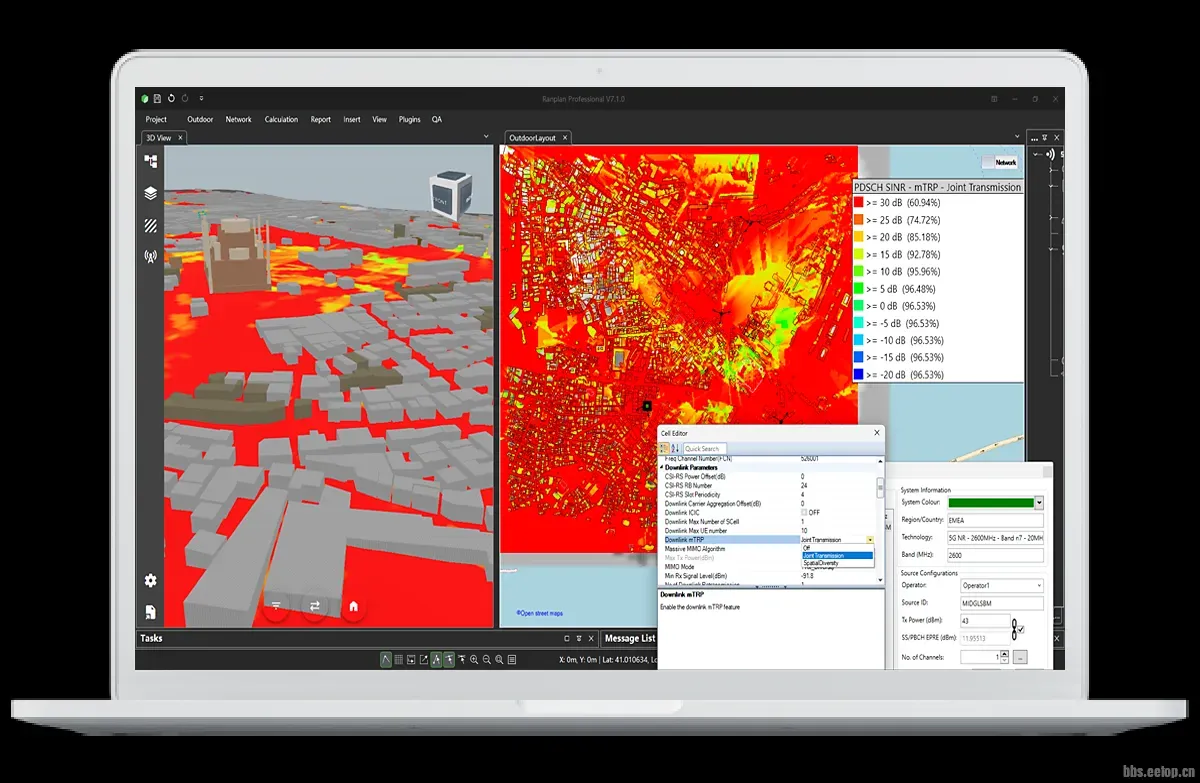Increase No. of Channels with up stepper
The image size is (1200, 783).
tap(1005, 654)
